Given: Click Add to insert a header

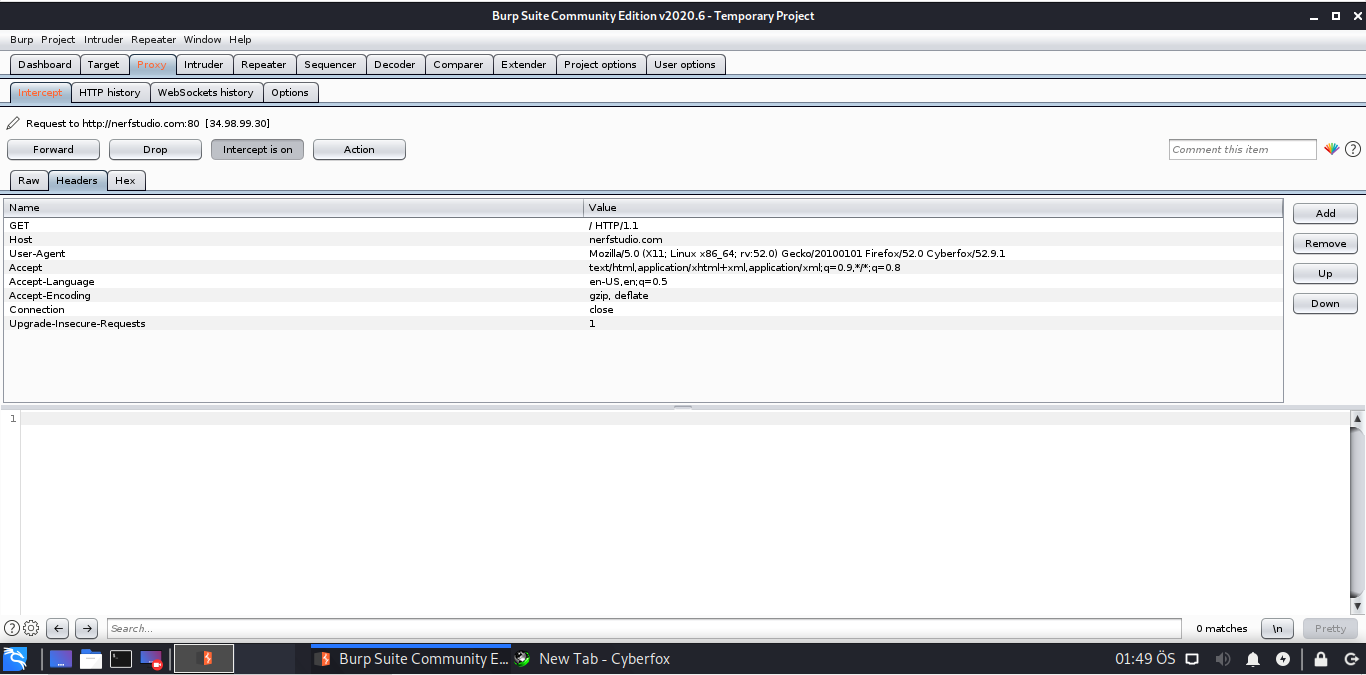Looking at the screenshot, I should (x=1325, y=213).
